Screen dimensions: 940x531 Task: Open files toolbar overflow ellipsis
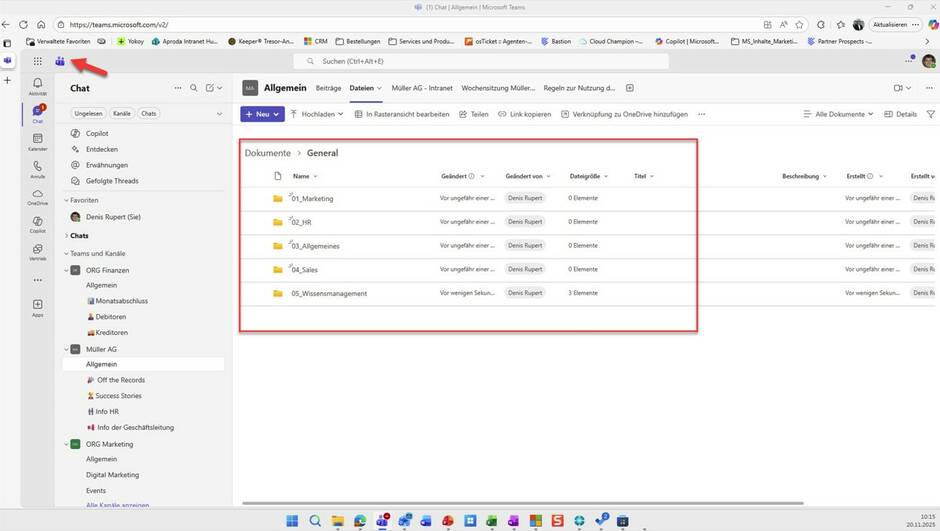click(701, 114)
